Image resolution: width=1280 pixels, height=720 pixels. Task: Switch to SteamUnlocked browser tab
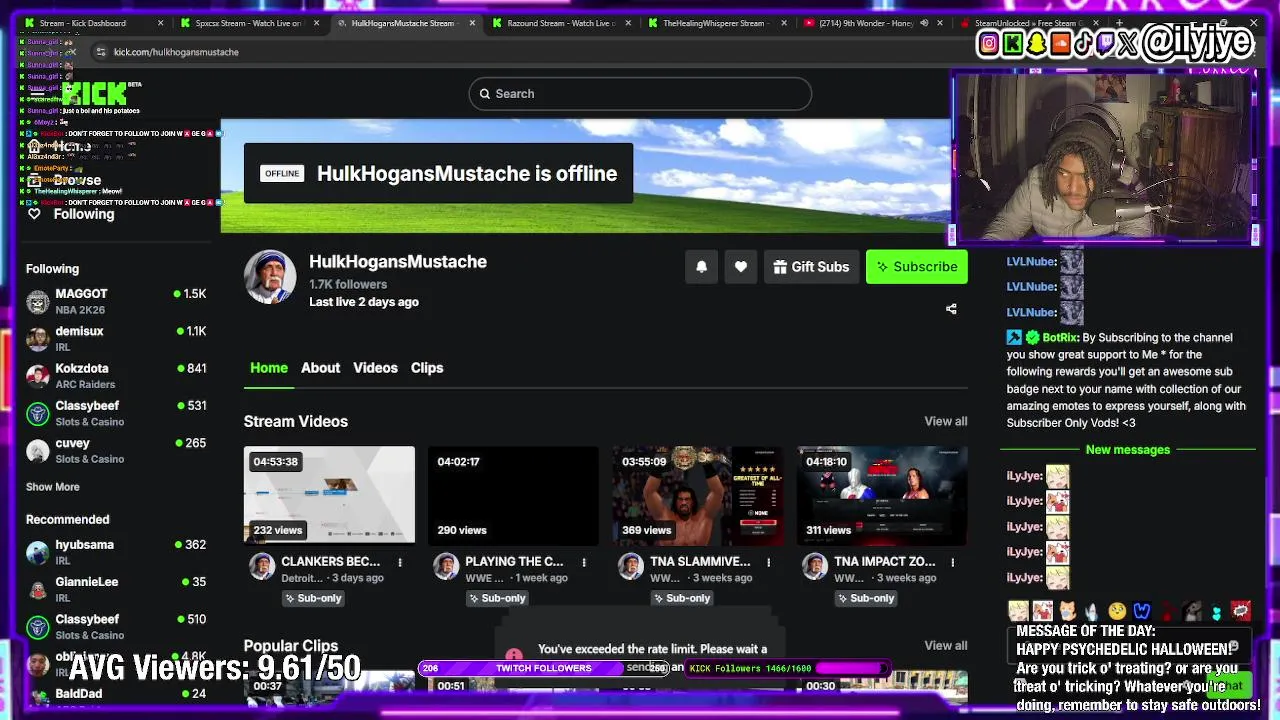[1028, 23]
